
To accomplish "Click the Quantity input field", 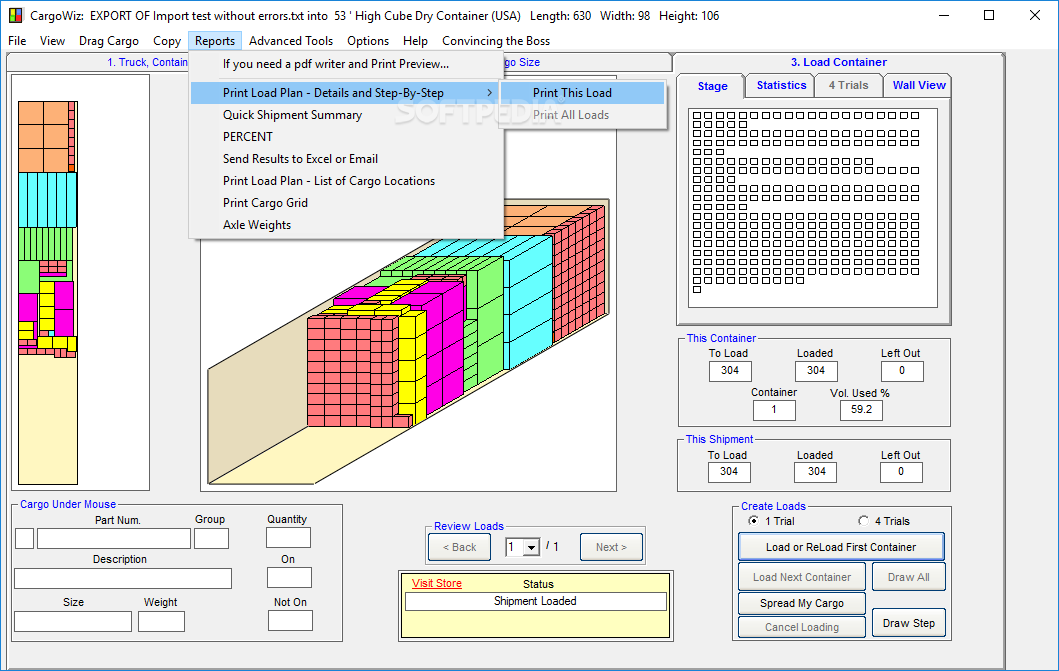I will coord(288,538).
